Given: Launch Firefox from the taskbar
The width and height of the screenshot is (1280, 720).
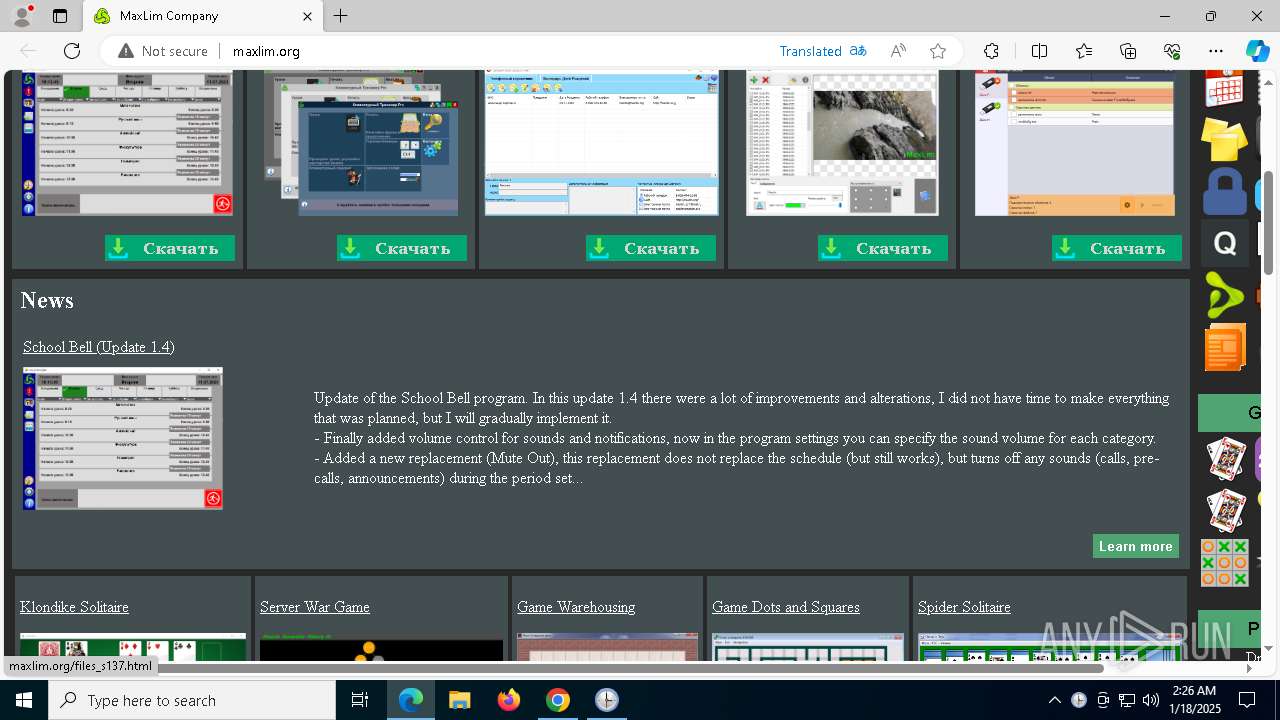Looking at the screenshot, I should [509, 700].
